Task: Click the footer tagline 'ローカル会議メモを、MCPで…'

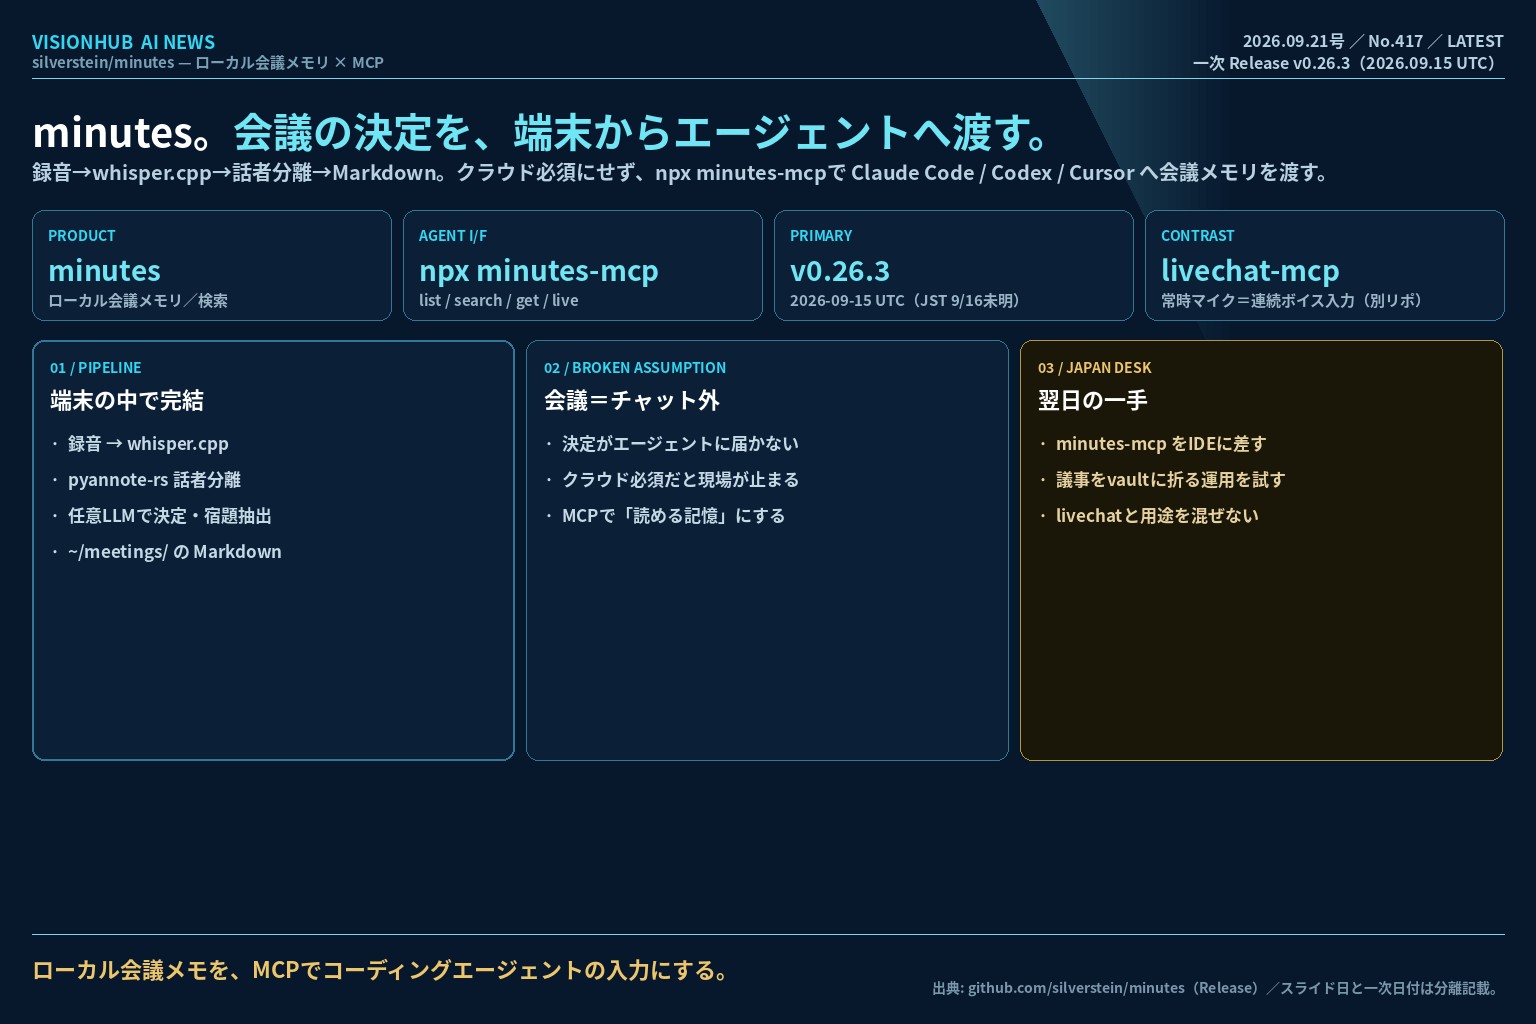Action: tap(382, 970)
